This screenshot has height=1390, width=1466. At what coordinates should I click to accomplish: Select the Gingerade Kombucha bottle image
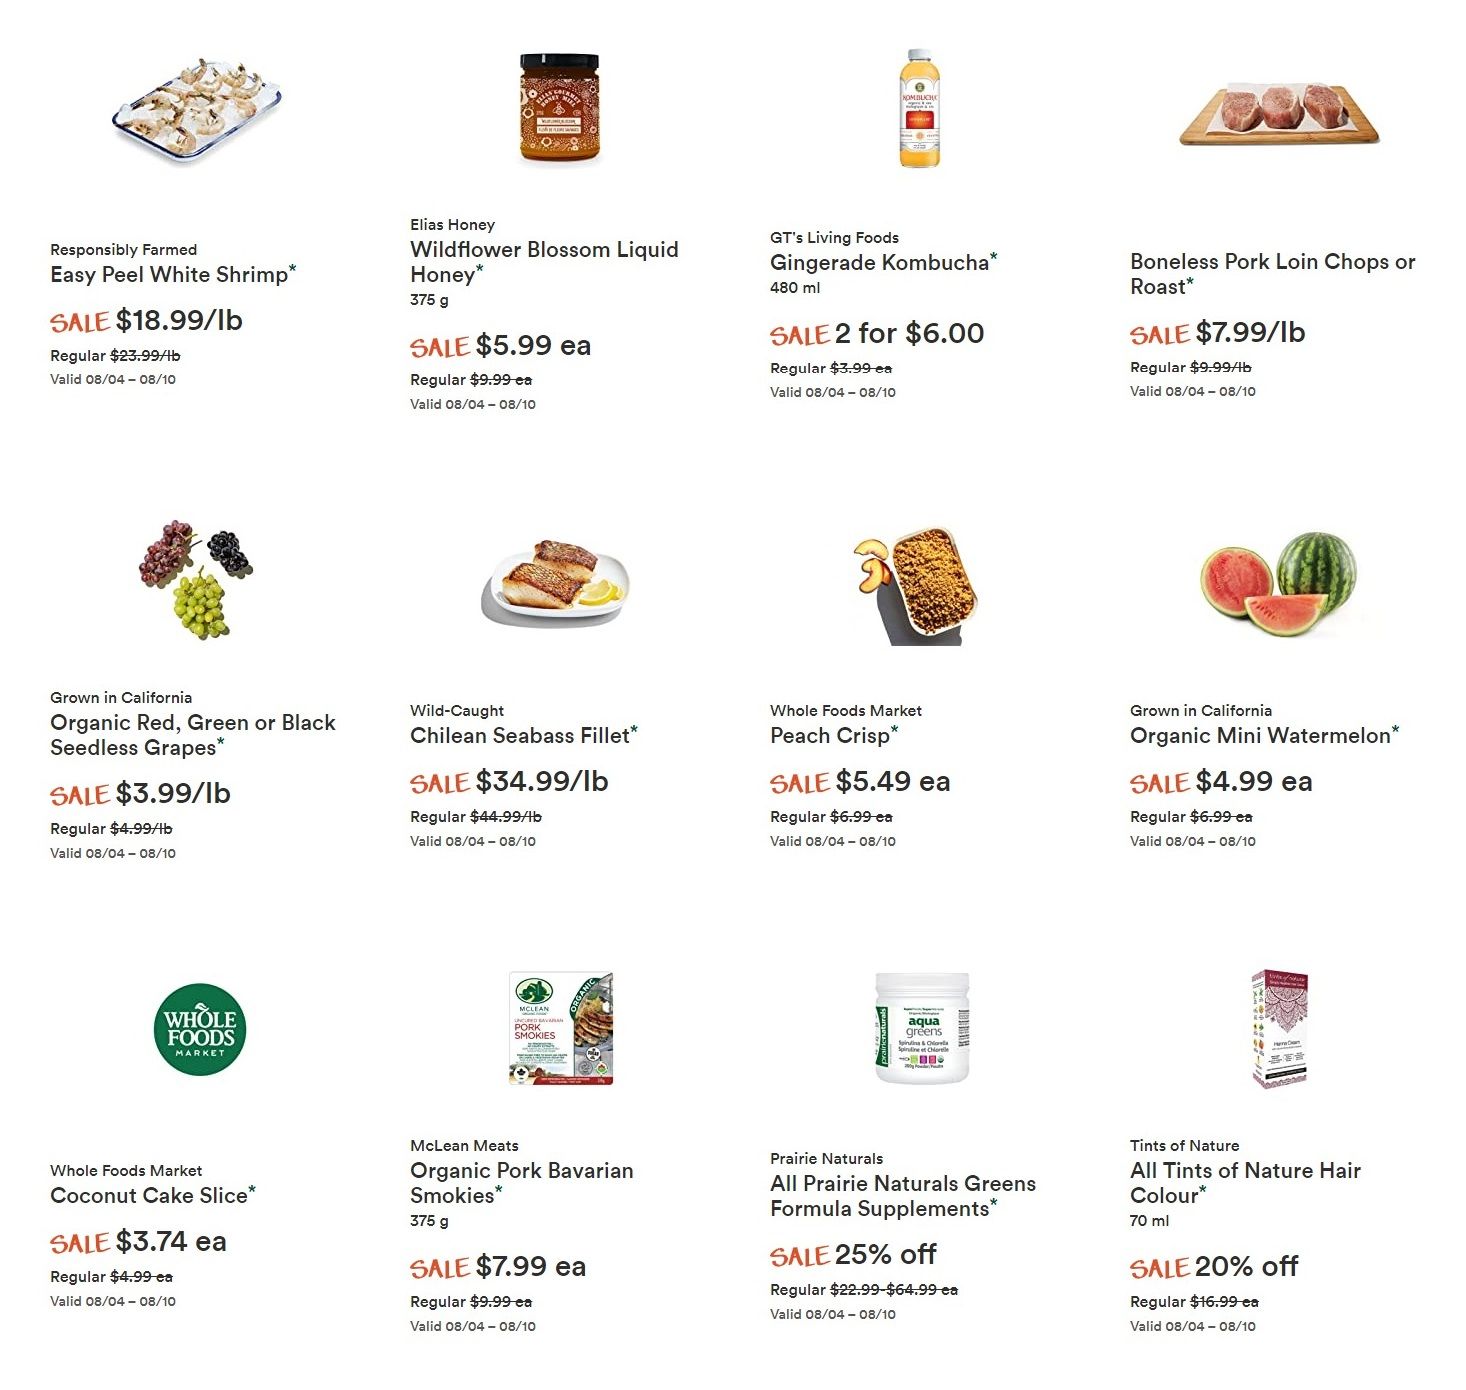(x=919, y=108)
